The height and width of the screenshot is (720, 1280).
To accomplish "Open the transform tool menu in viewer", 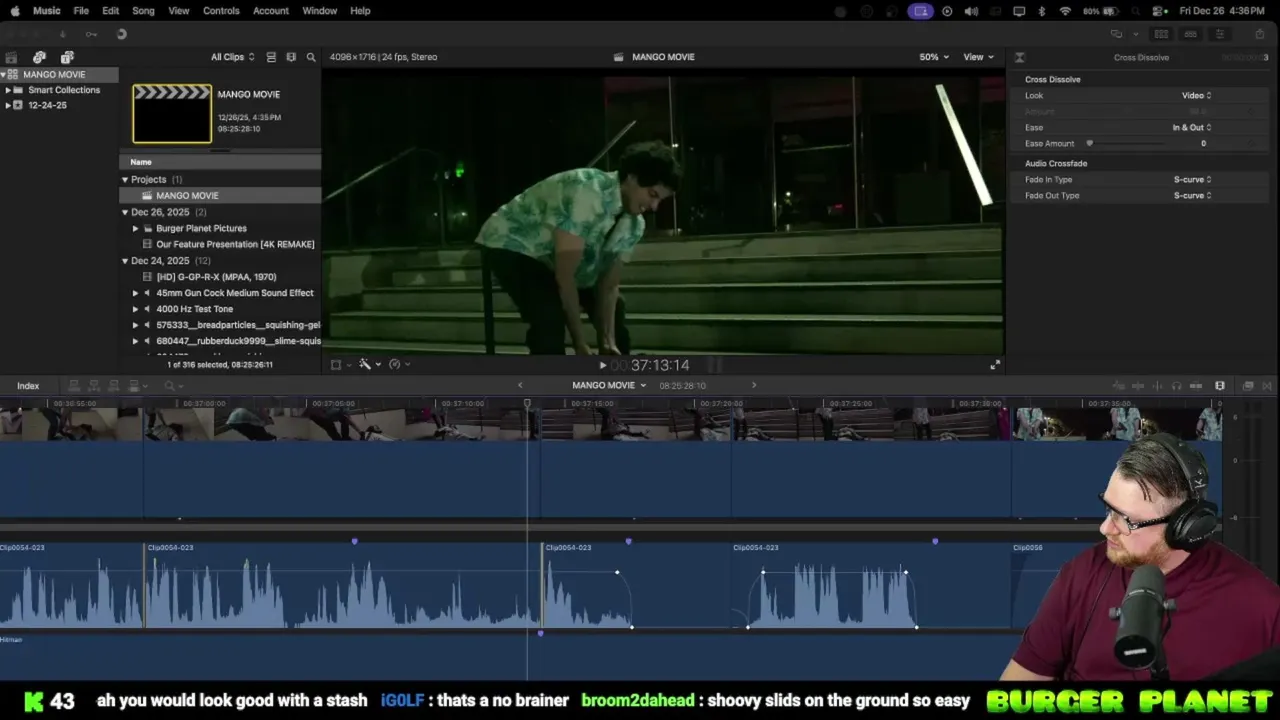I will tap(339, 365).
